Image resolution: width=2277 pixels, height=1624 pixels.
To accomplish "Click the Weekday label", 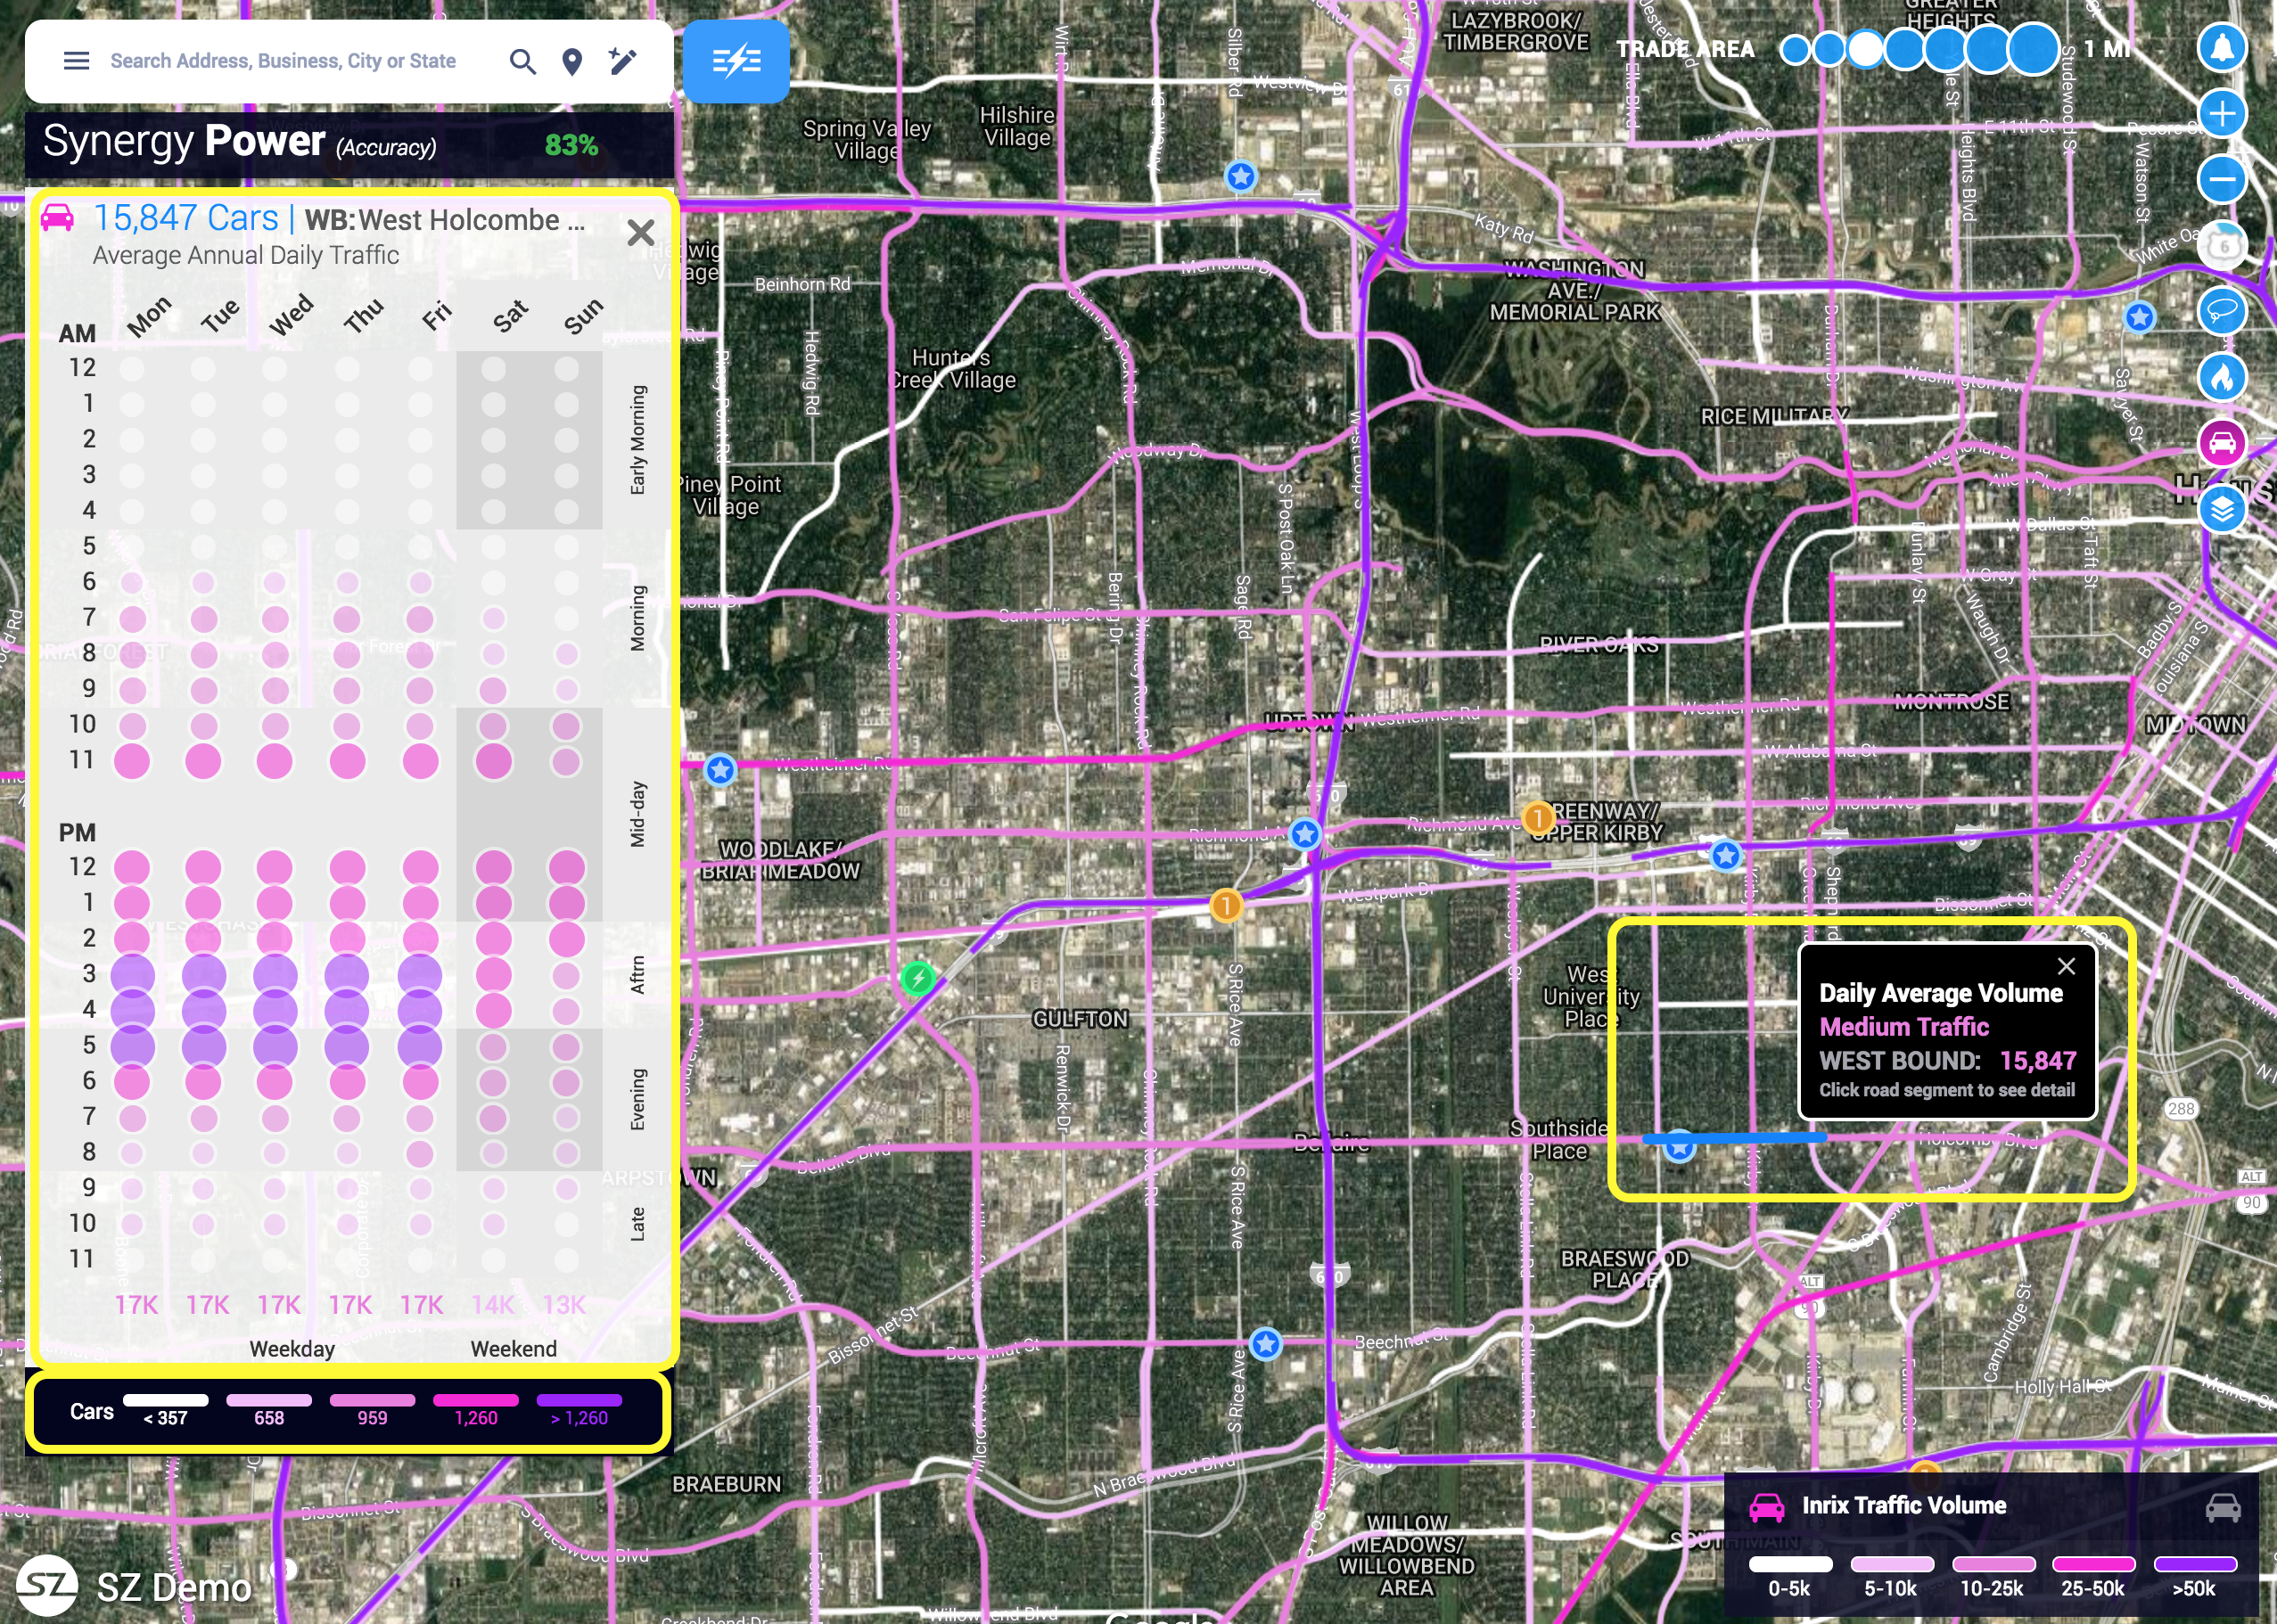I will [x=292, y=1349].
